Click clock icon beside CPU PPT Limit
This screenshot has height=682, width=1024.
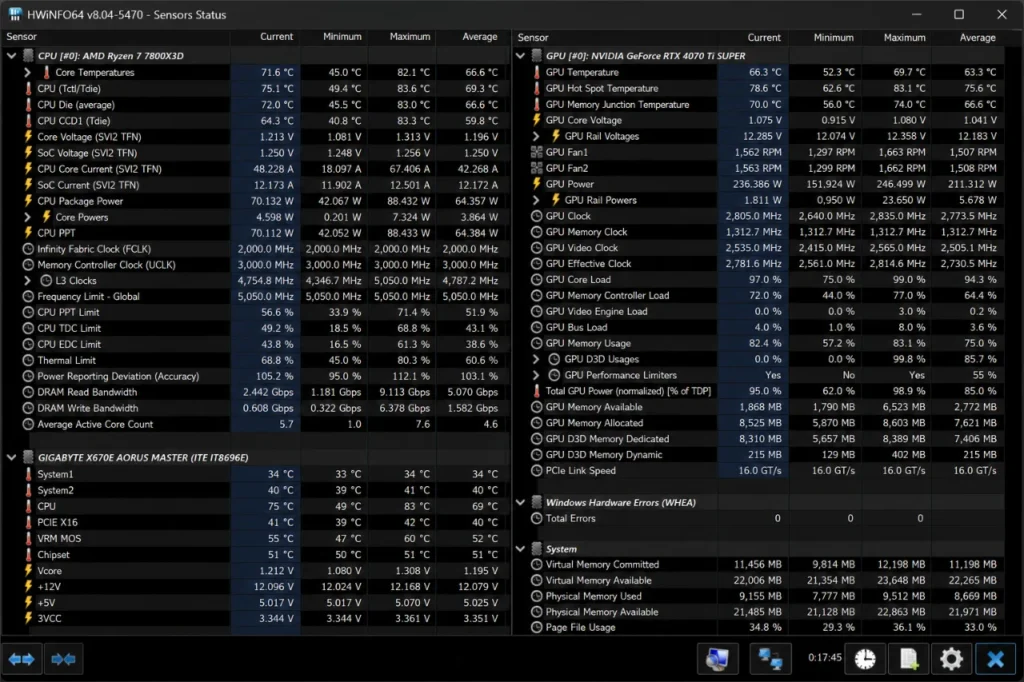click(x=28, y=312)
